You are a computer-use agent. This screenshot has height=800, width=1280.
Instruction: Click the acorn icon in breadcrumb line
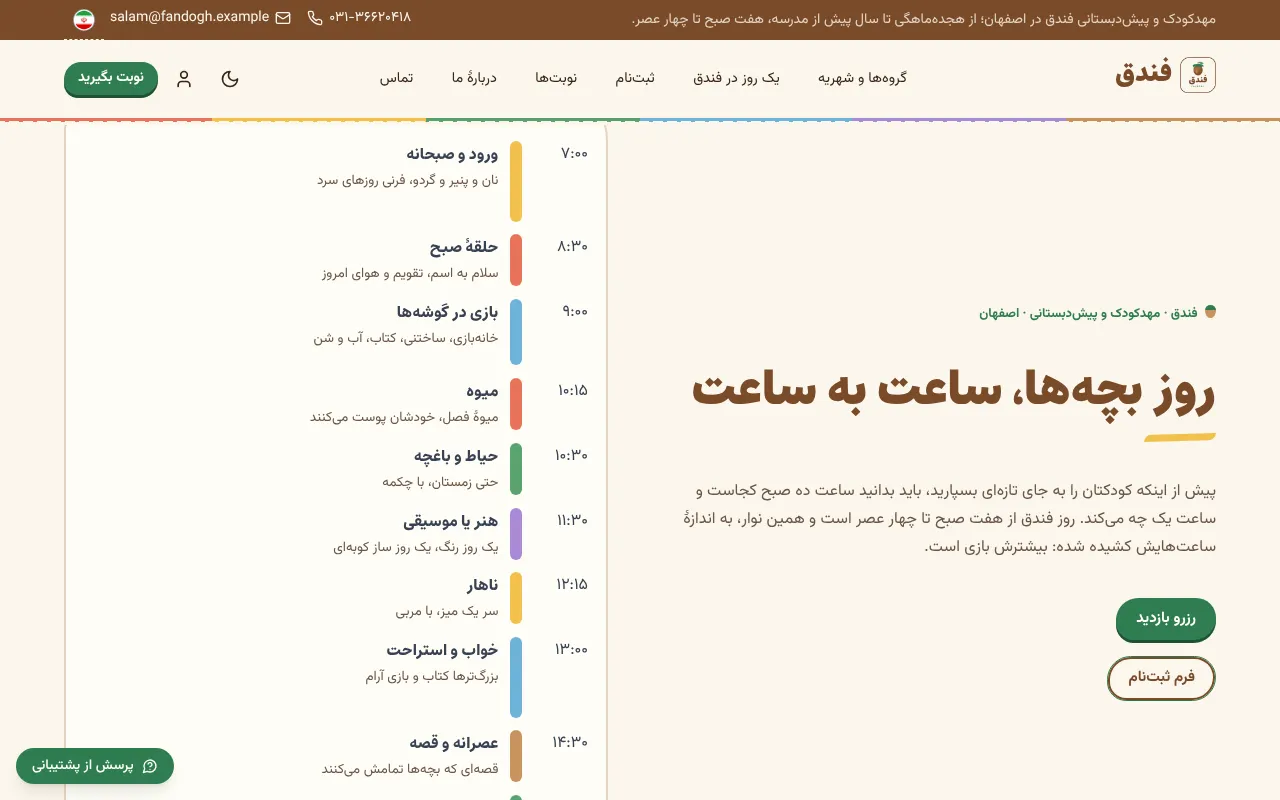(x=1210, y=312)
